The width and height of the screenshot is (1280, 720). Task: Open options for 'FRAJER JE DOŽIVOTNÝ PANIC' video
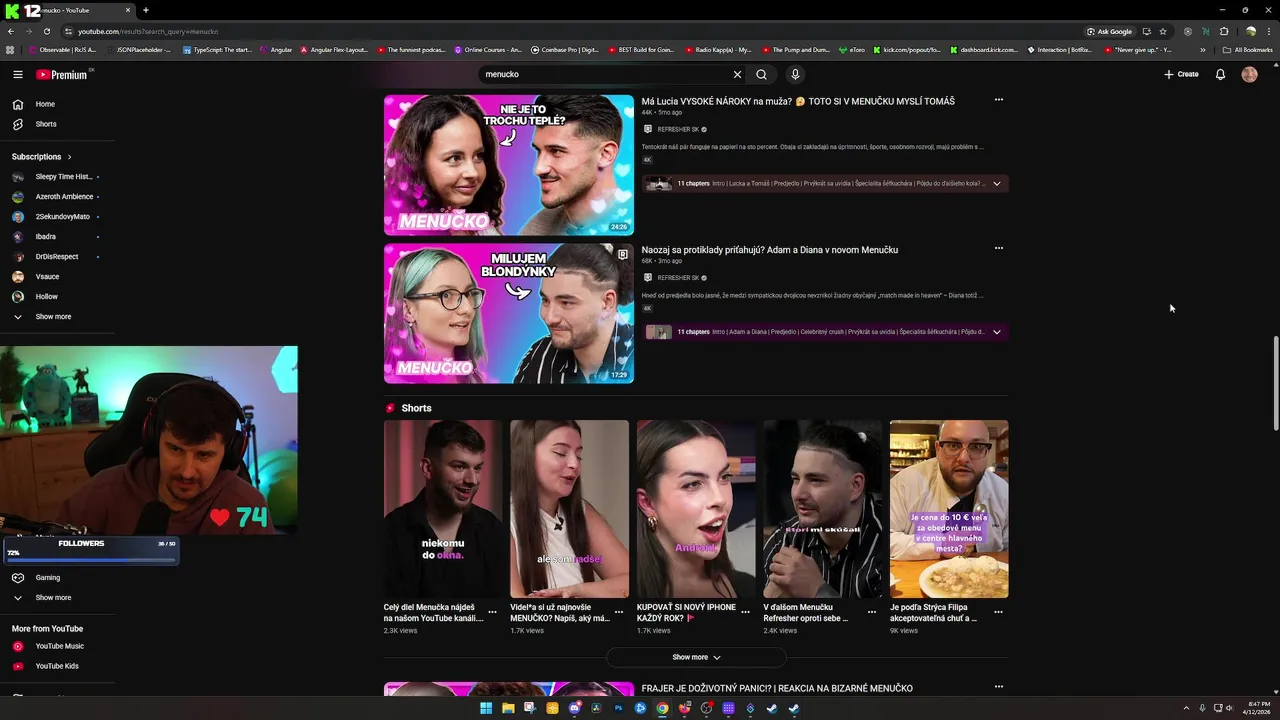(998, 687)
